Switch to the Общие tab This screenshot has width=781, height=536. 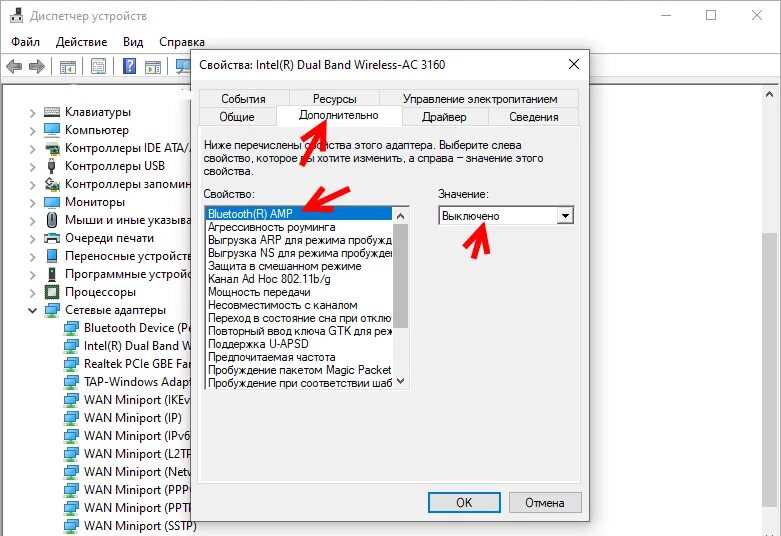237,117
